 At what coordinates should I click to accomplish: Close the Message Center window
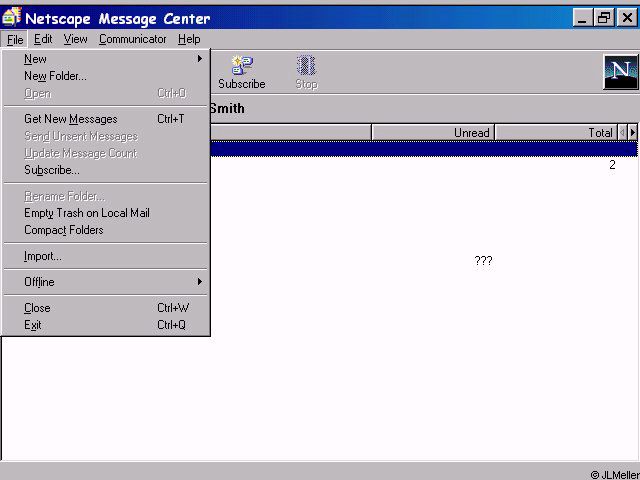(x=627, y=18)
